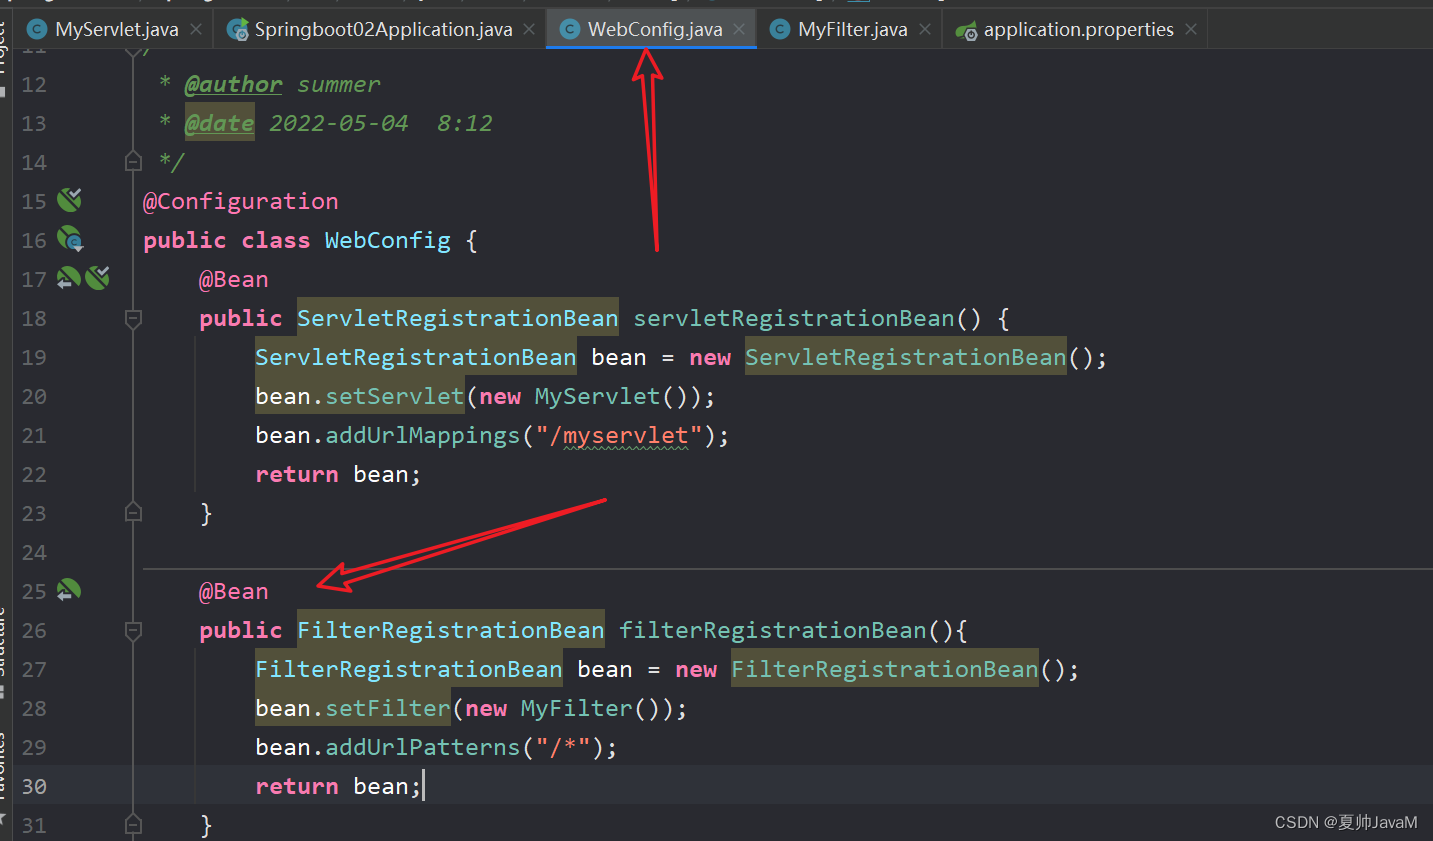Click the Spring checkmark gutter icon on line 17
1433x841 pixels.
tap(97, 278)
